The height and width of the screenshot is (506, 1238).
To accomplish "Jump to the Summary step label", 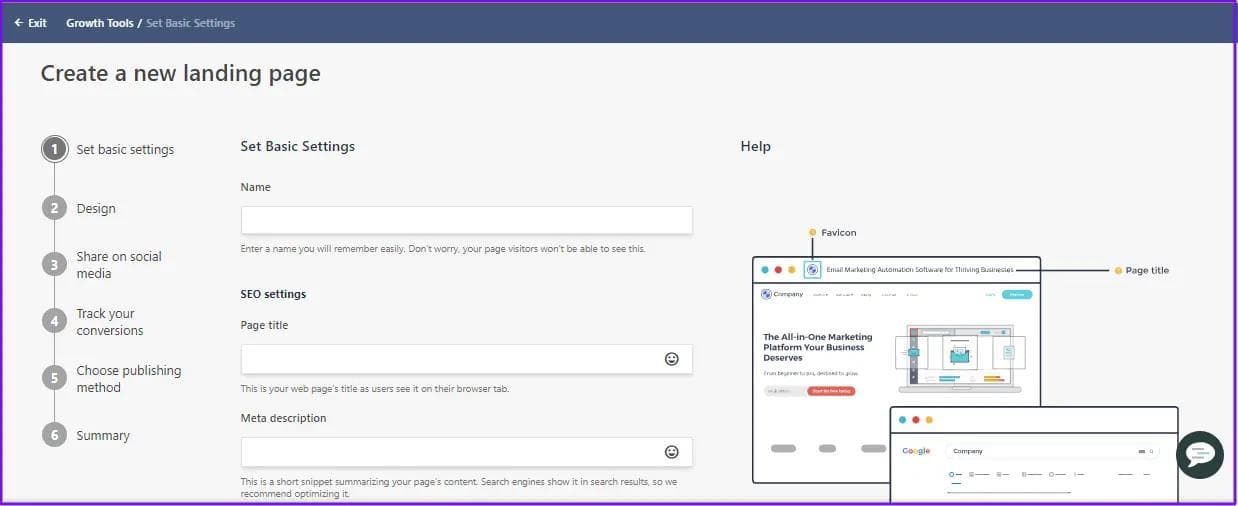I will [x=103, y=436].
